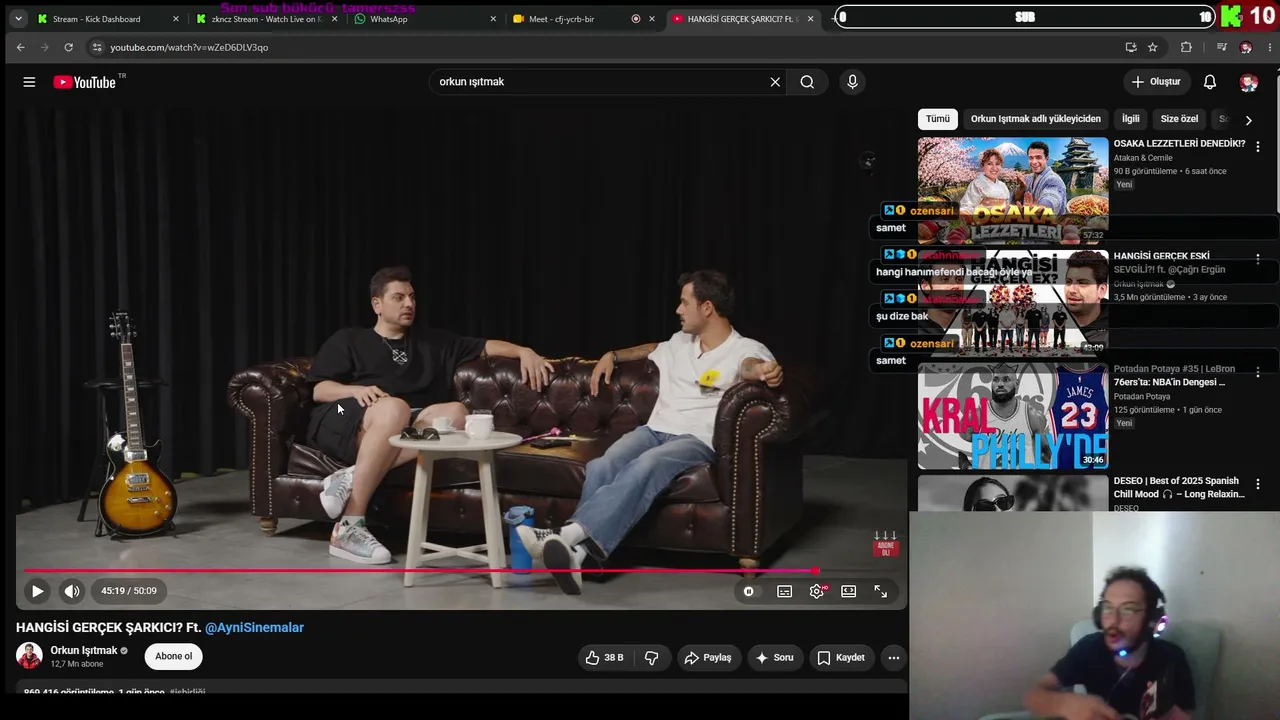Enter full screen on the video
Screen dimensions: 1280x720
881,591
